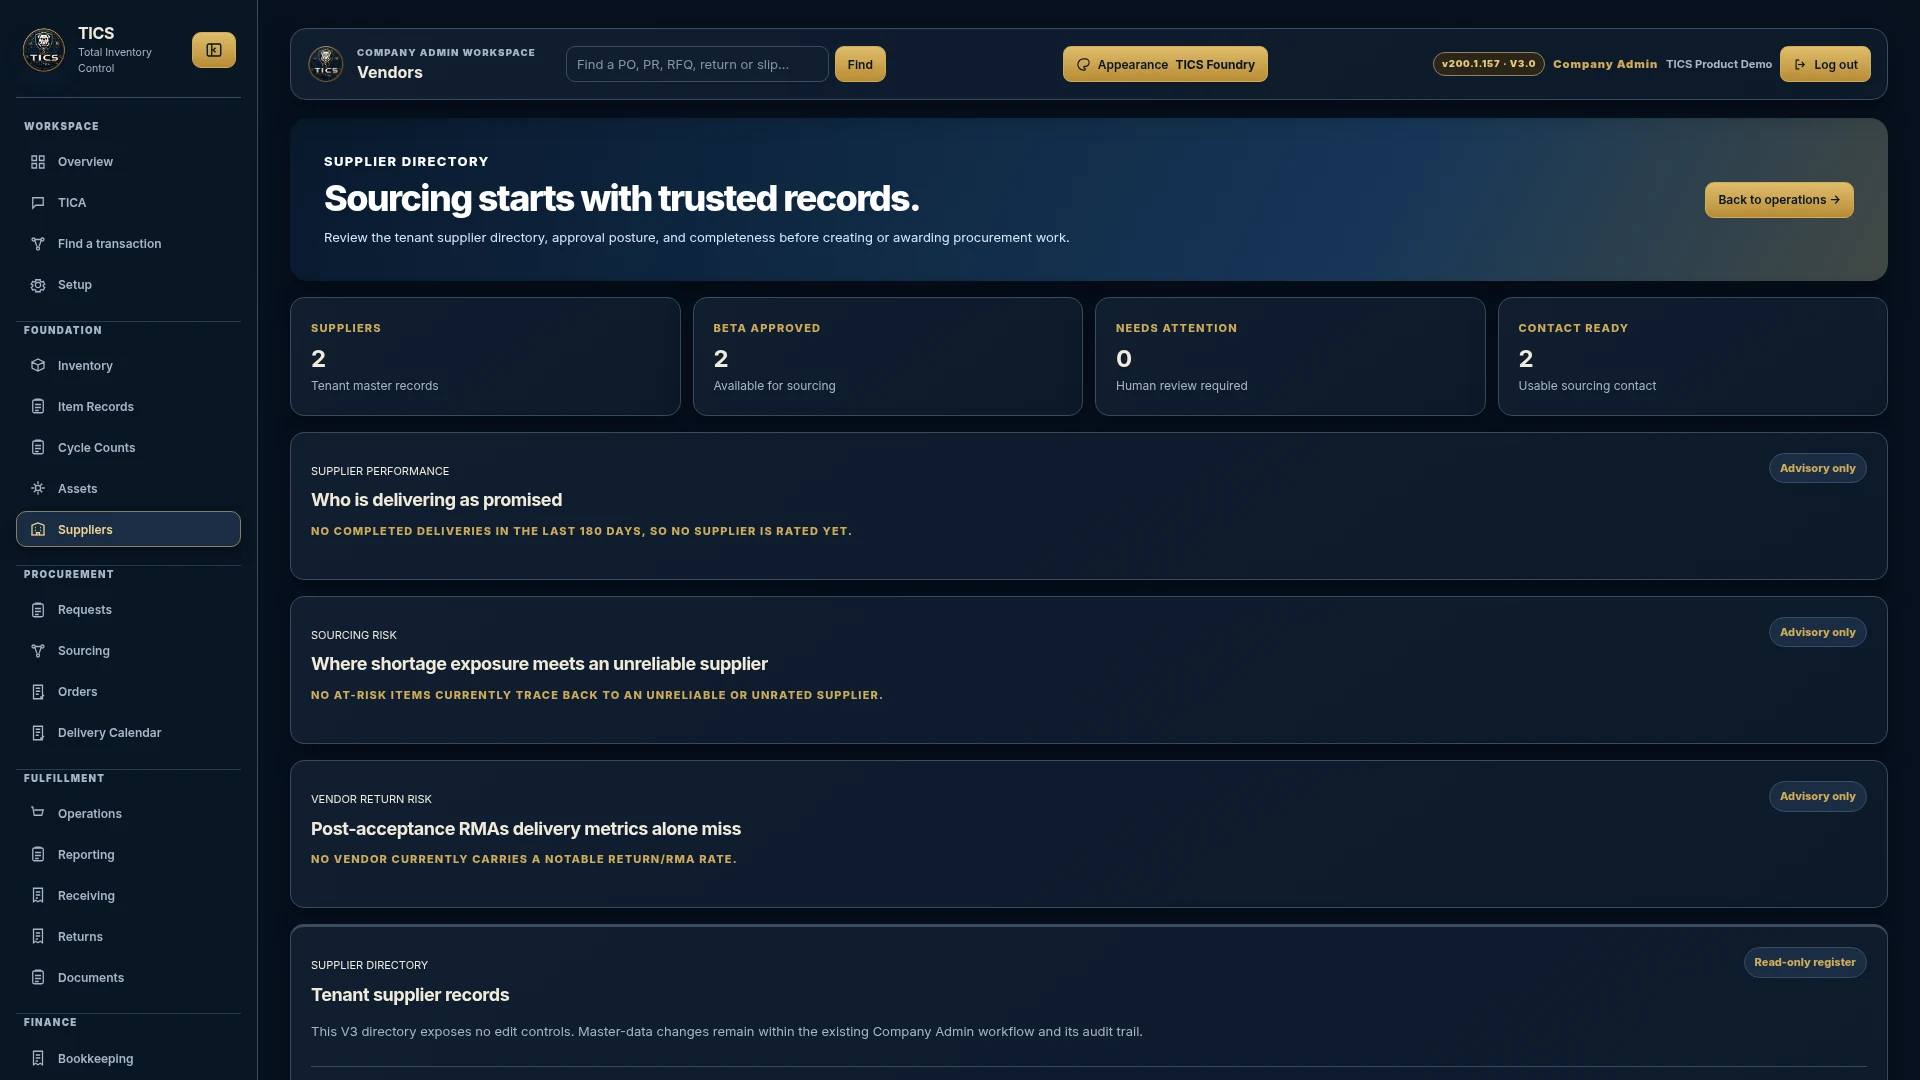Open the Returns section
The height and width of the screenshot is (1080, 1920).
pos(128,937)
